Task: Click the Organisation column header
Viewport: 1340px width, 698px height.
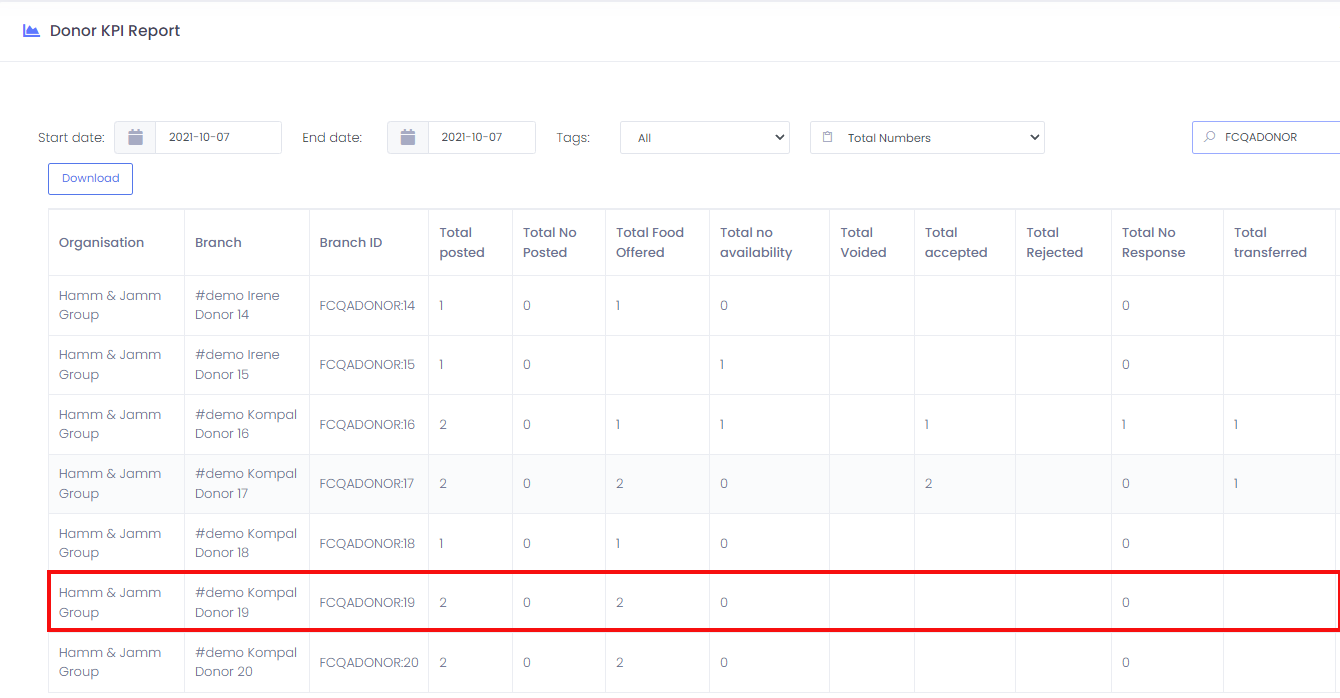Action: (x=101, y=242)
